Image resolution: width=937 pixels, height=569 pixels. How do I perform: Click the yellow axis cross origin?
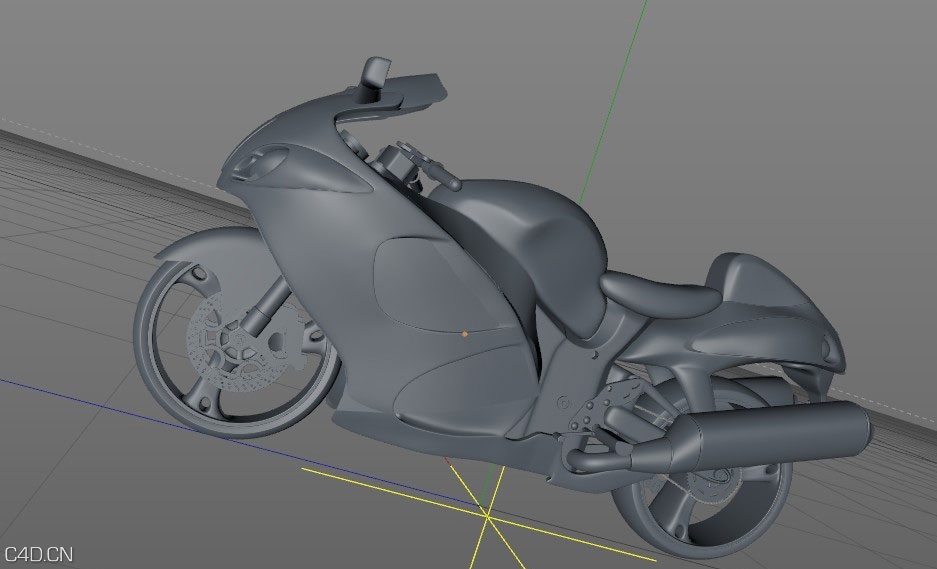pyautogui.click(x=487, y=515)
